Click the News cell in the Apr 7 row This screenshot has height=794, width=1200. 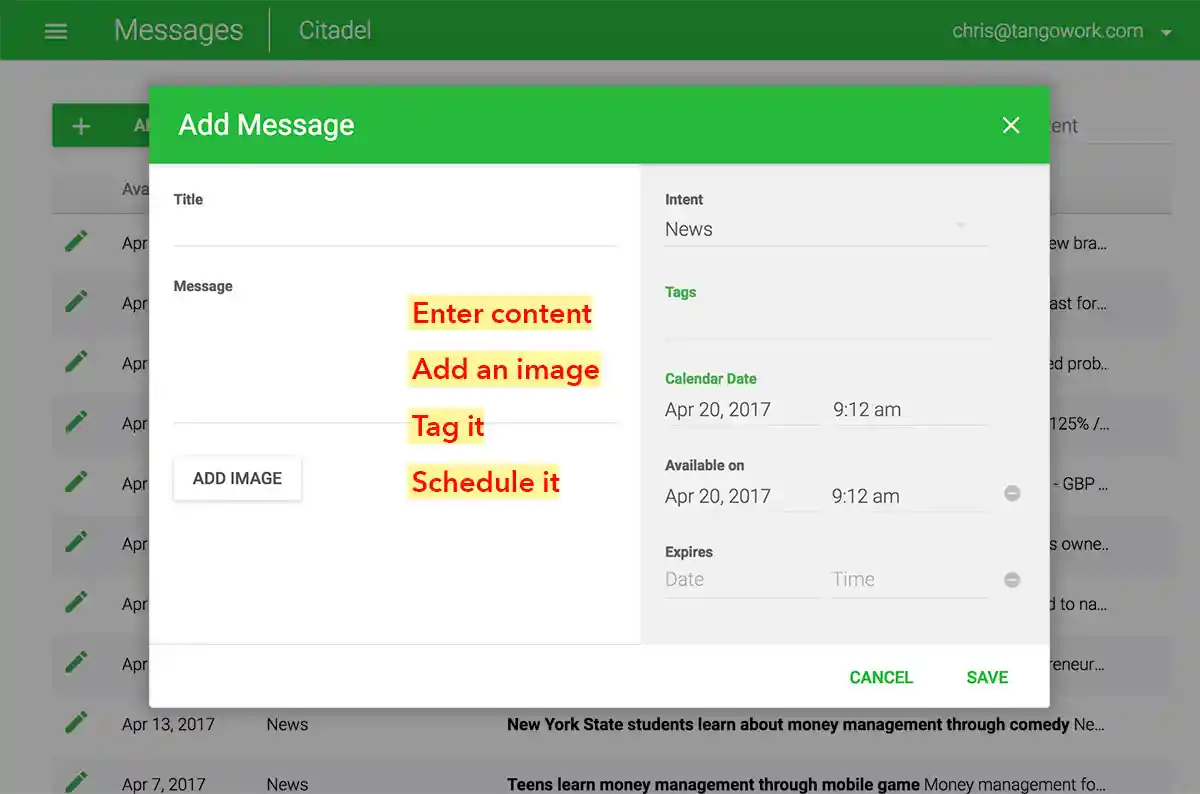coord(287,785)
